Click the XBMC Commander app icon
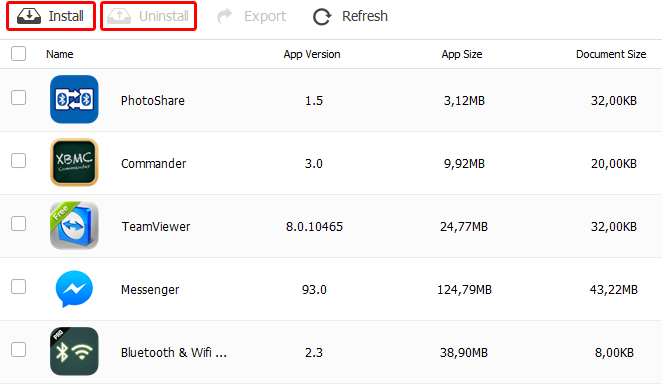This screenshot has width=662, height=384. (74, 162)
